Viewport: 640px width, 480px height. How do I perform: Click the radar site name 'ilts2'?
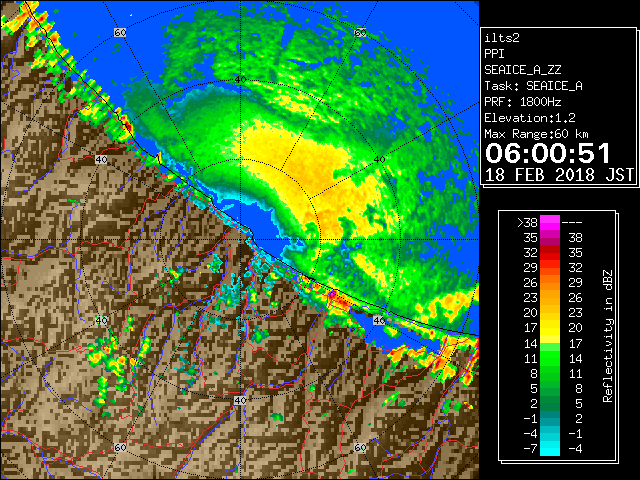(502, 38)
